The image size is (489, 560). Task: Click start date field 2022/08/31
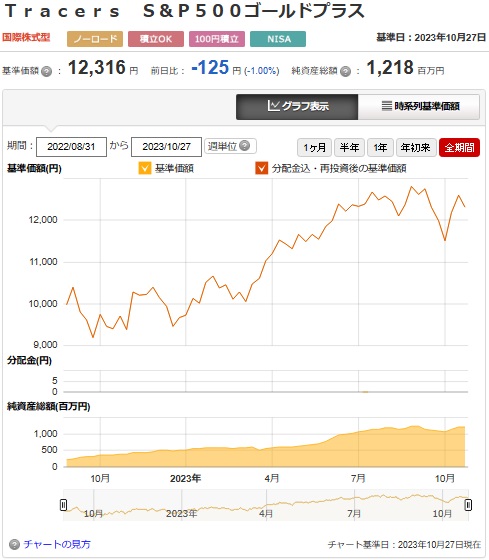pos(71,147)
